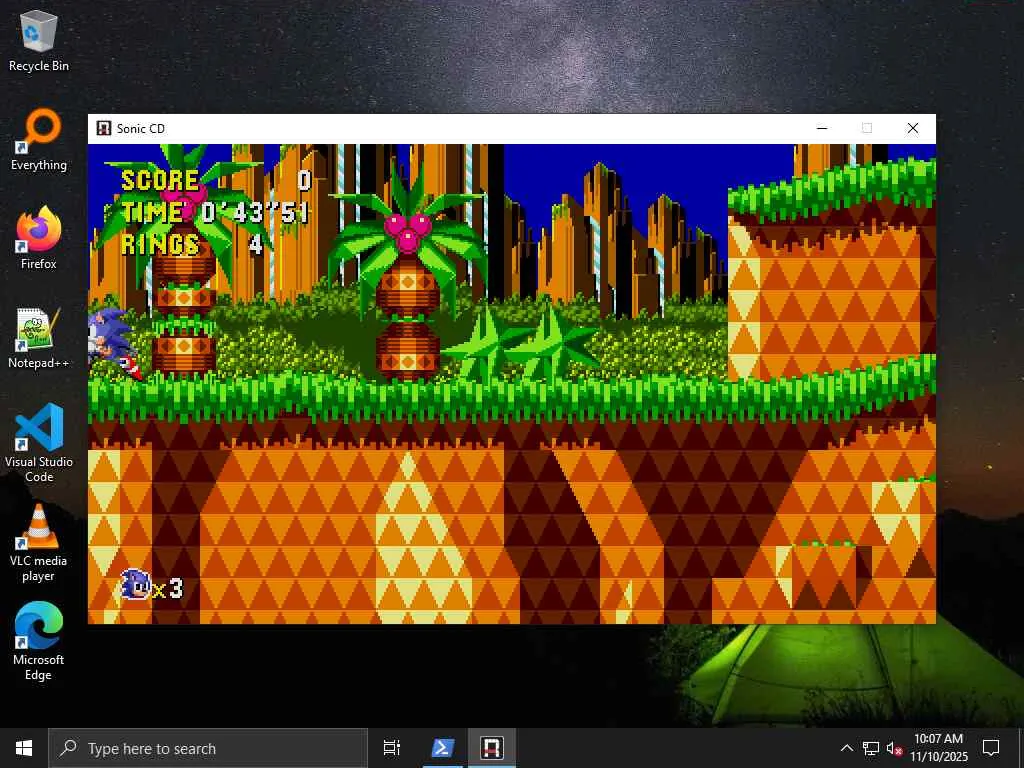Click the RINGS label in the game HUD

[160, 244]
